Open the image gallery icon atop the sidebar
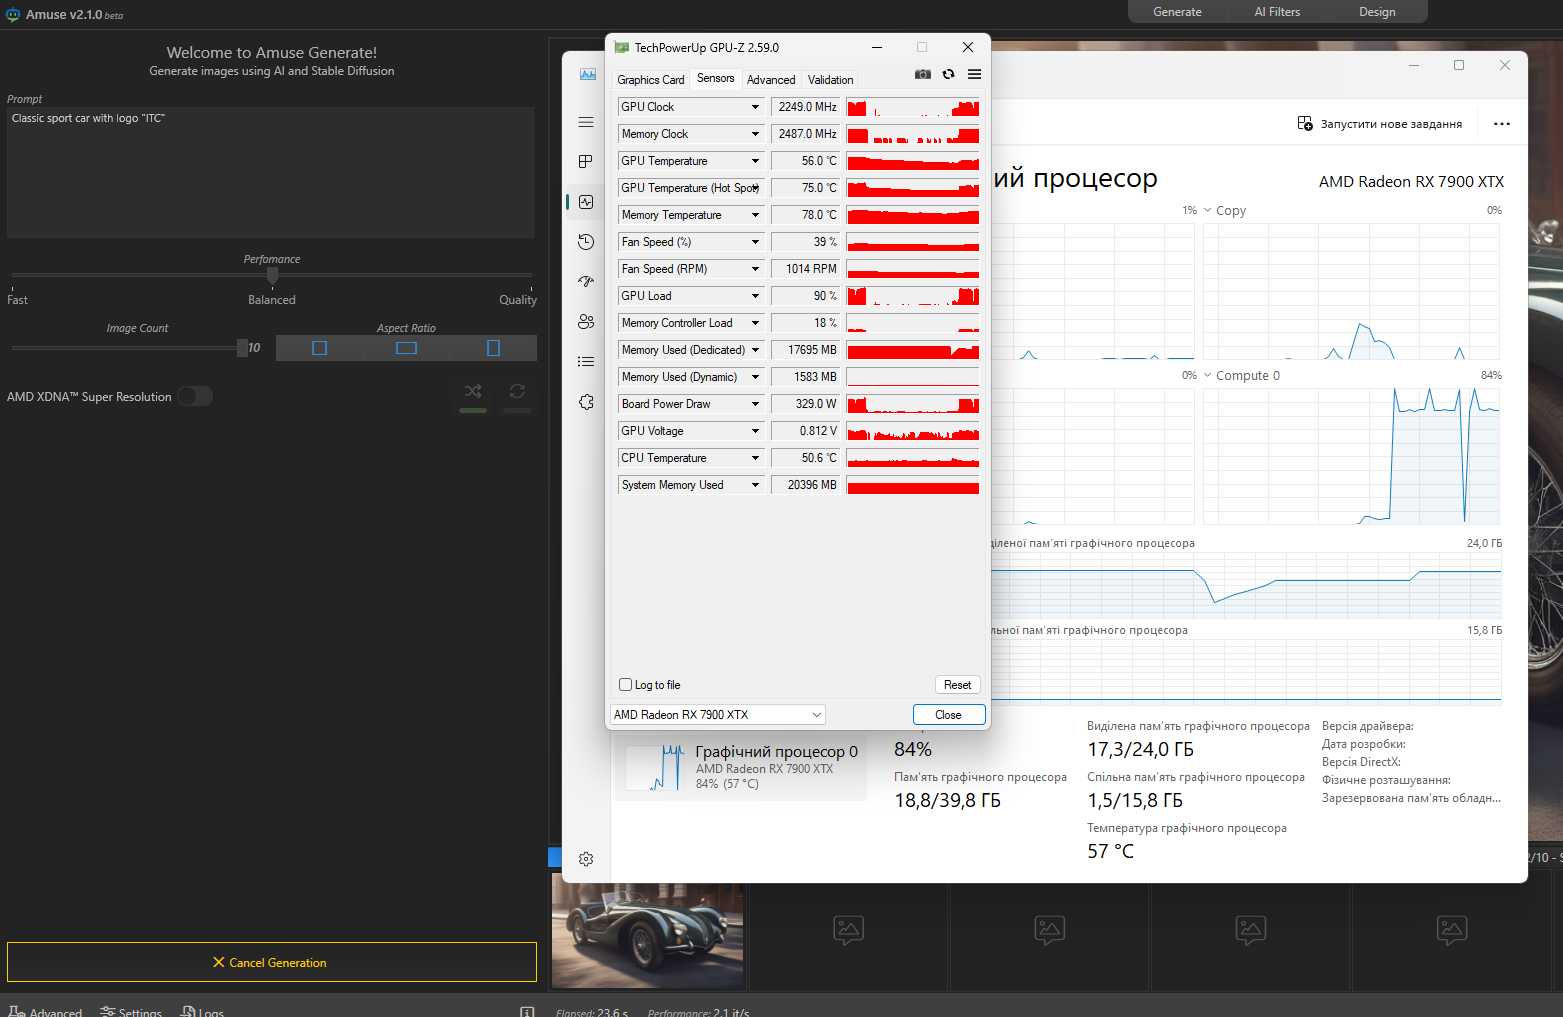 [x=586, y=73]
